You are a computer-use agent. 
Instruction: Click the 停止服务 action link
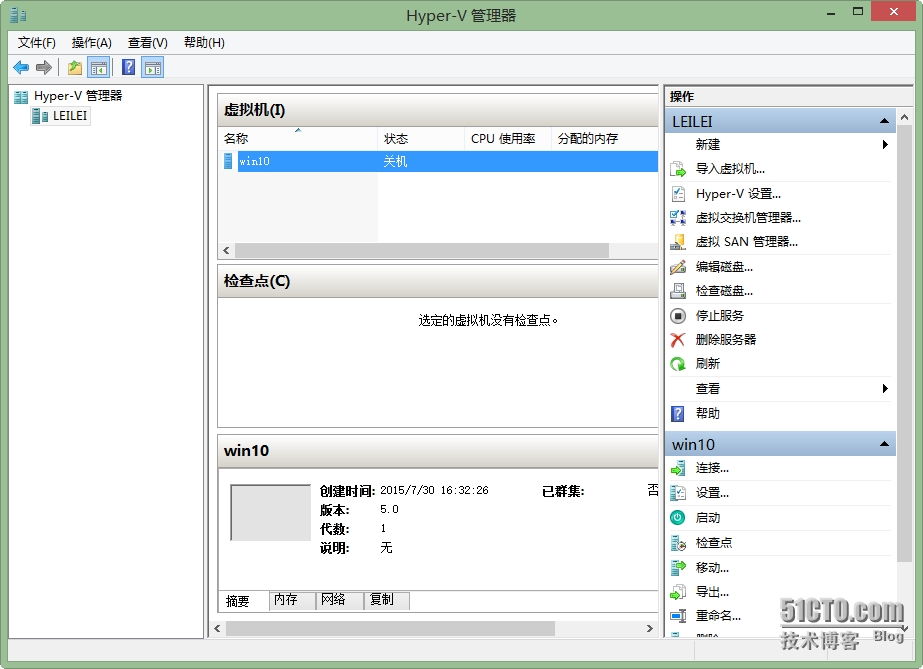(719, 316)
